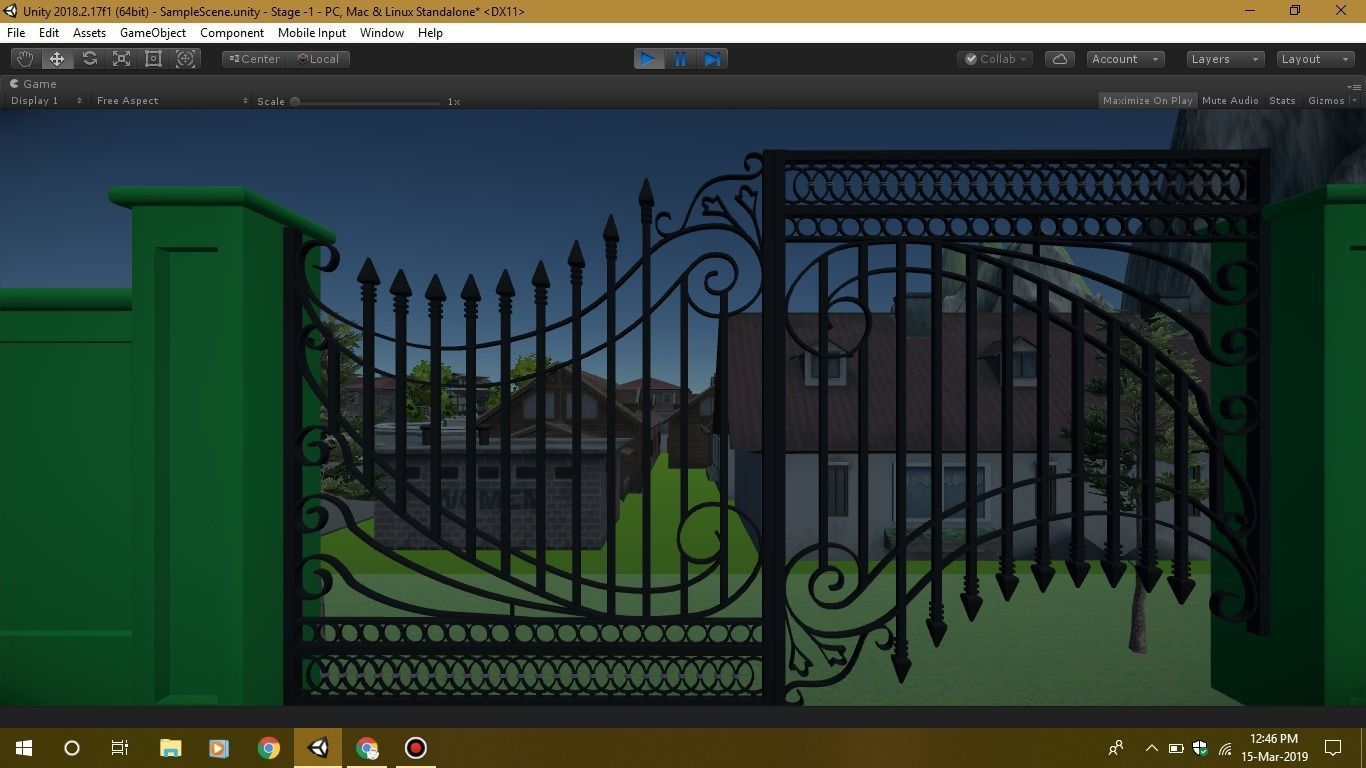Screen dimensions: 1366x768
Task: Toggle Mute Audio in Game view
Action: pos(1230,100)
